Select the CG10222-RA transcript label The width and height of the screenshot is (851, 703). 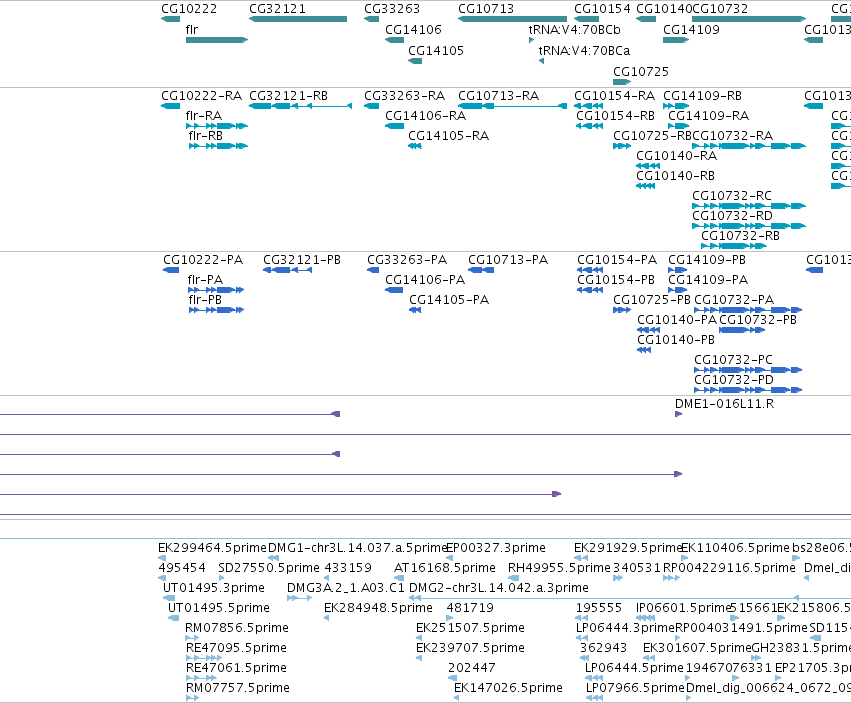pyautogui.click(x=202, y=96)
